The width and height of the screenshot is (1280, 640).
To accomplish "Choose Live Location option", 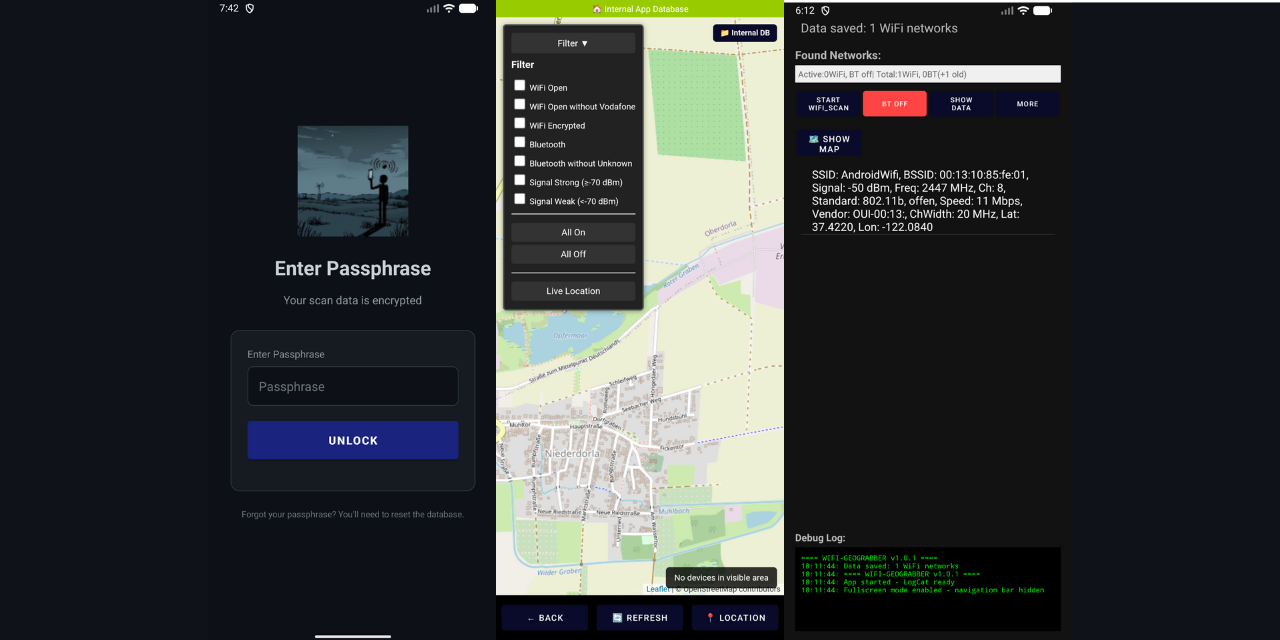I will [573, 291].
